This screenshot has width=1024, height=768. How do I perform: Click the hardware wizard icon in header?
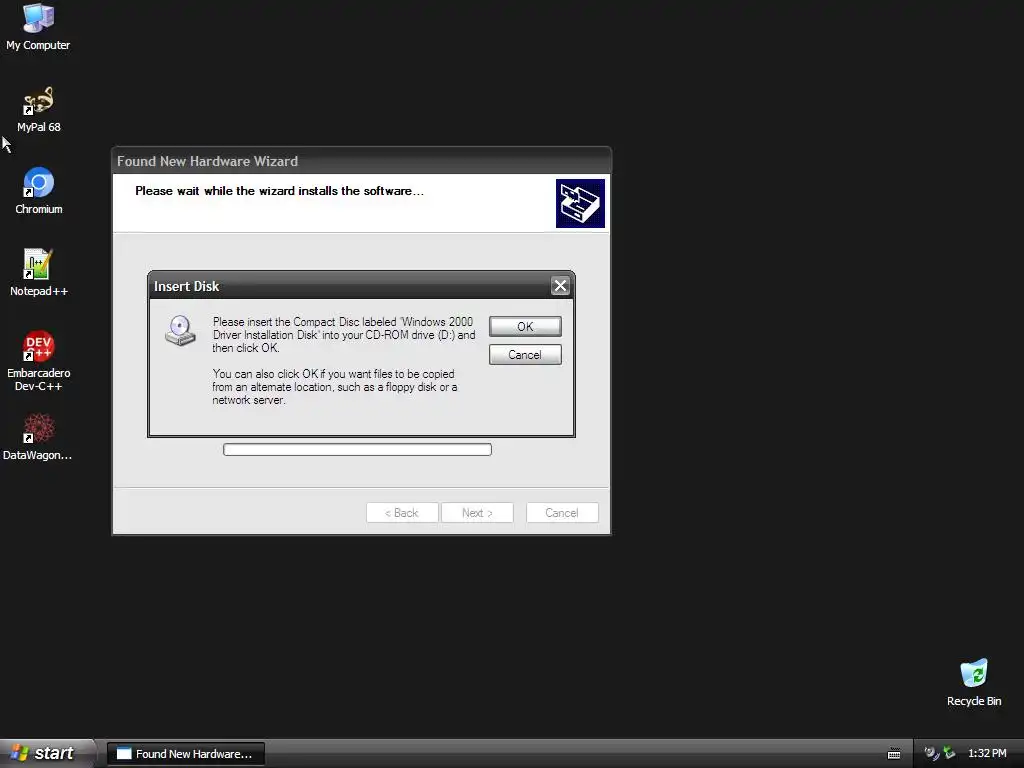point(580,203)
